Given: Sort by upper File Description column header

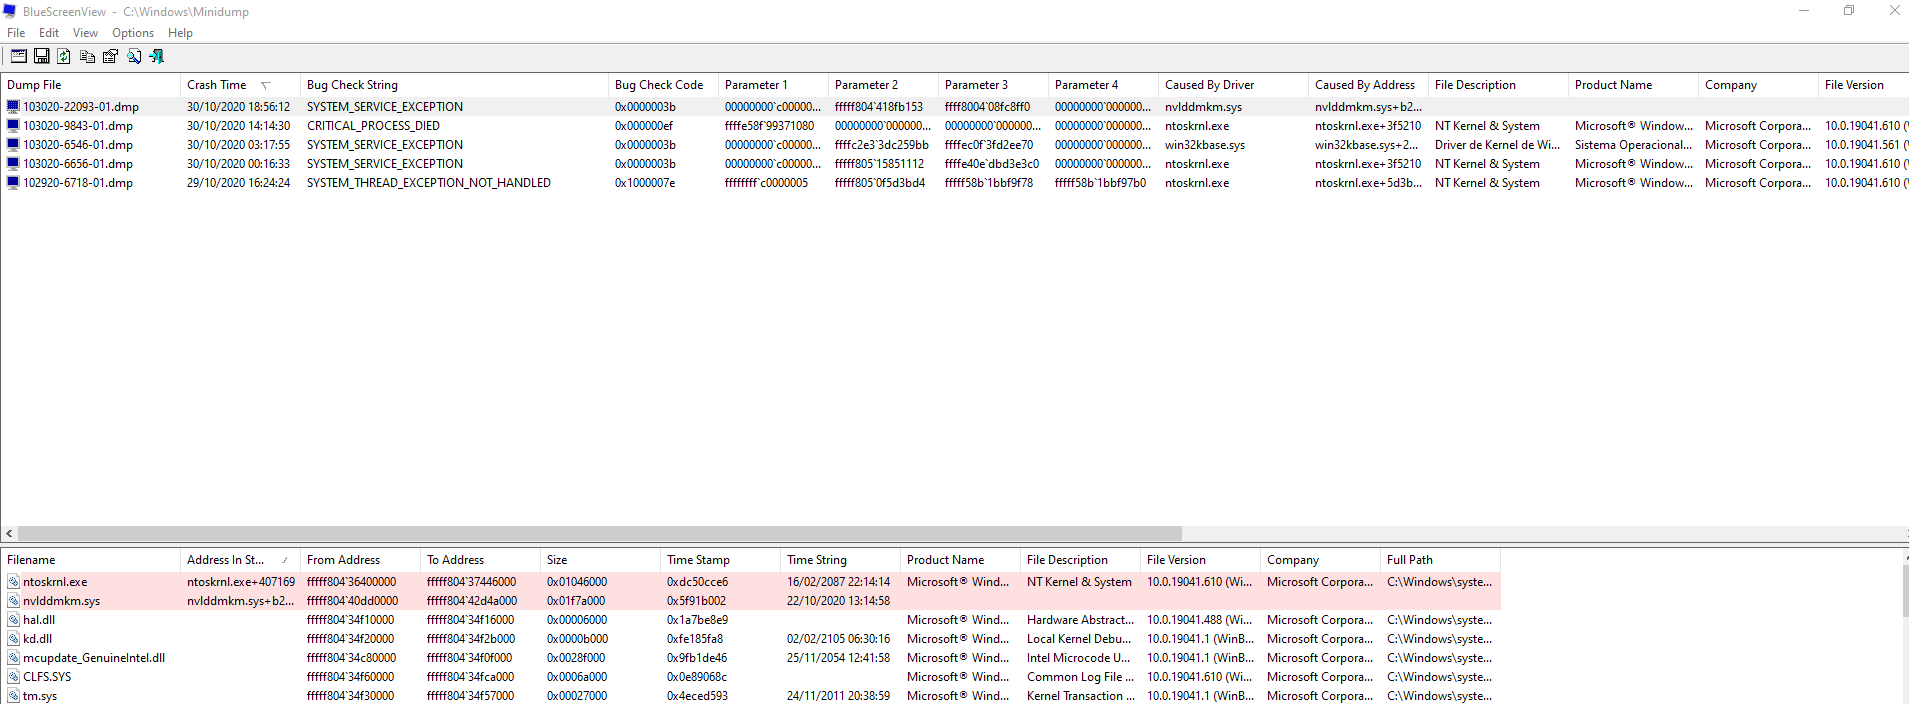Looking at the screenshot, I should (x=1498, y=85).
